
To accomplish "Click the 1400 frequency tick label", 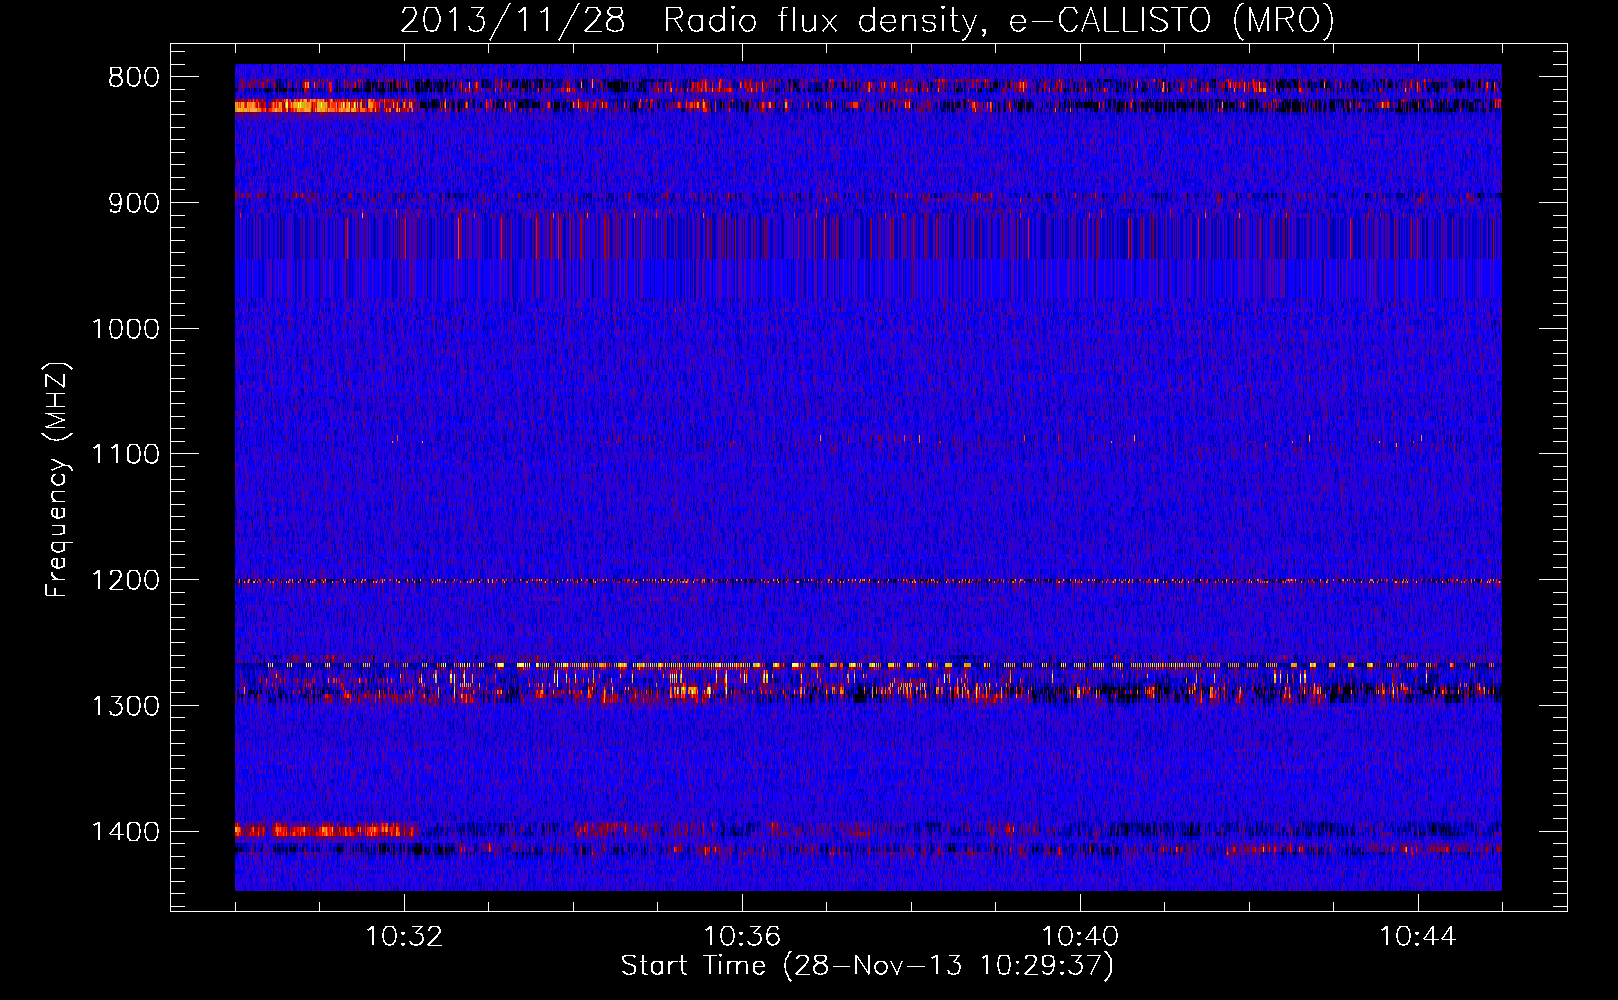I will click(125, 832).
